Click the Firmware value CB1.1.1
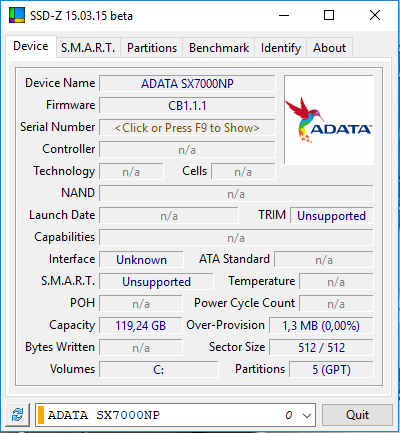Viewport: 400px width, 433px height. pos(187,106)
